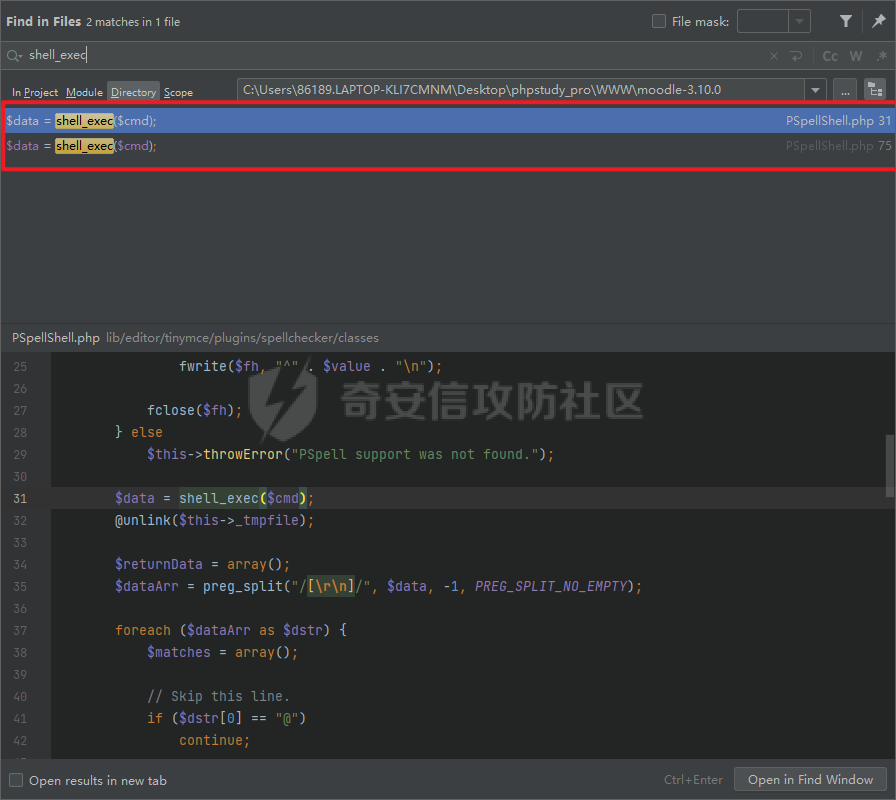Screen dimensions: 896x800
Task: Pin the Find in Files window
Action: (x=878, y=21)
